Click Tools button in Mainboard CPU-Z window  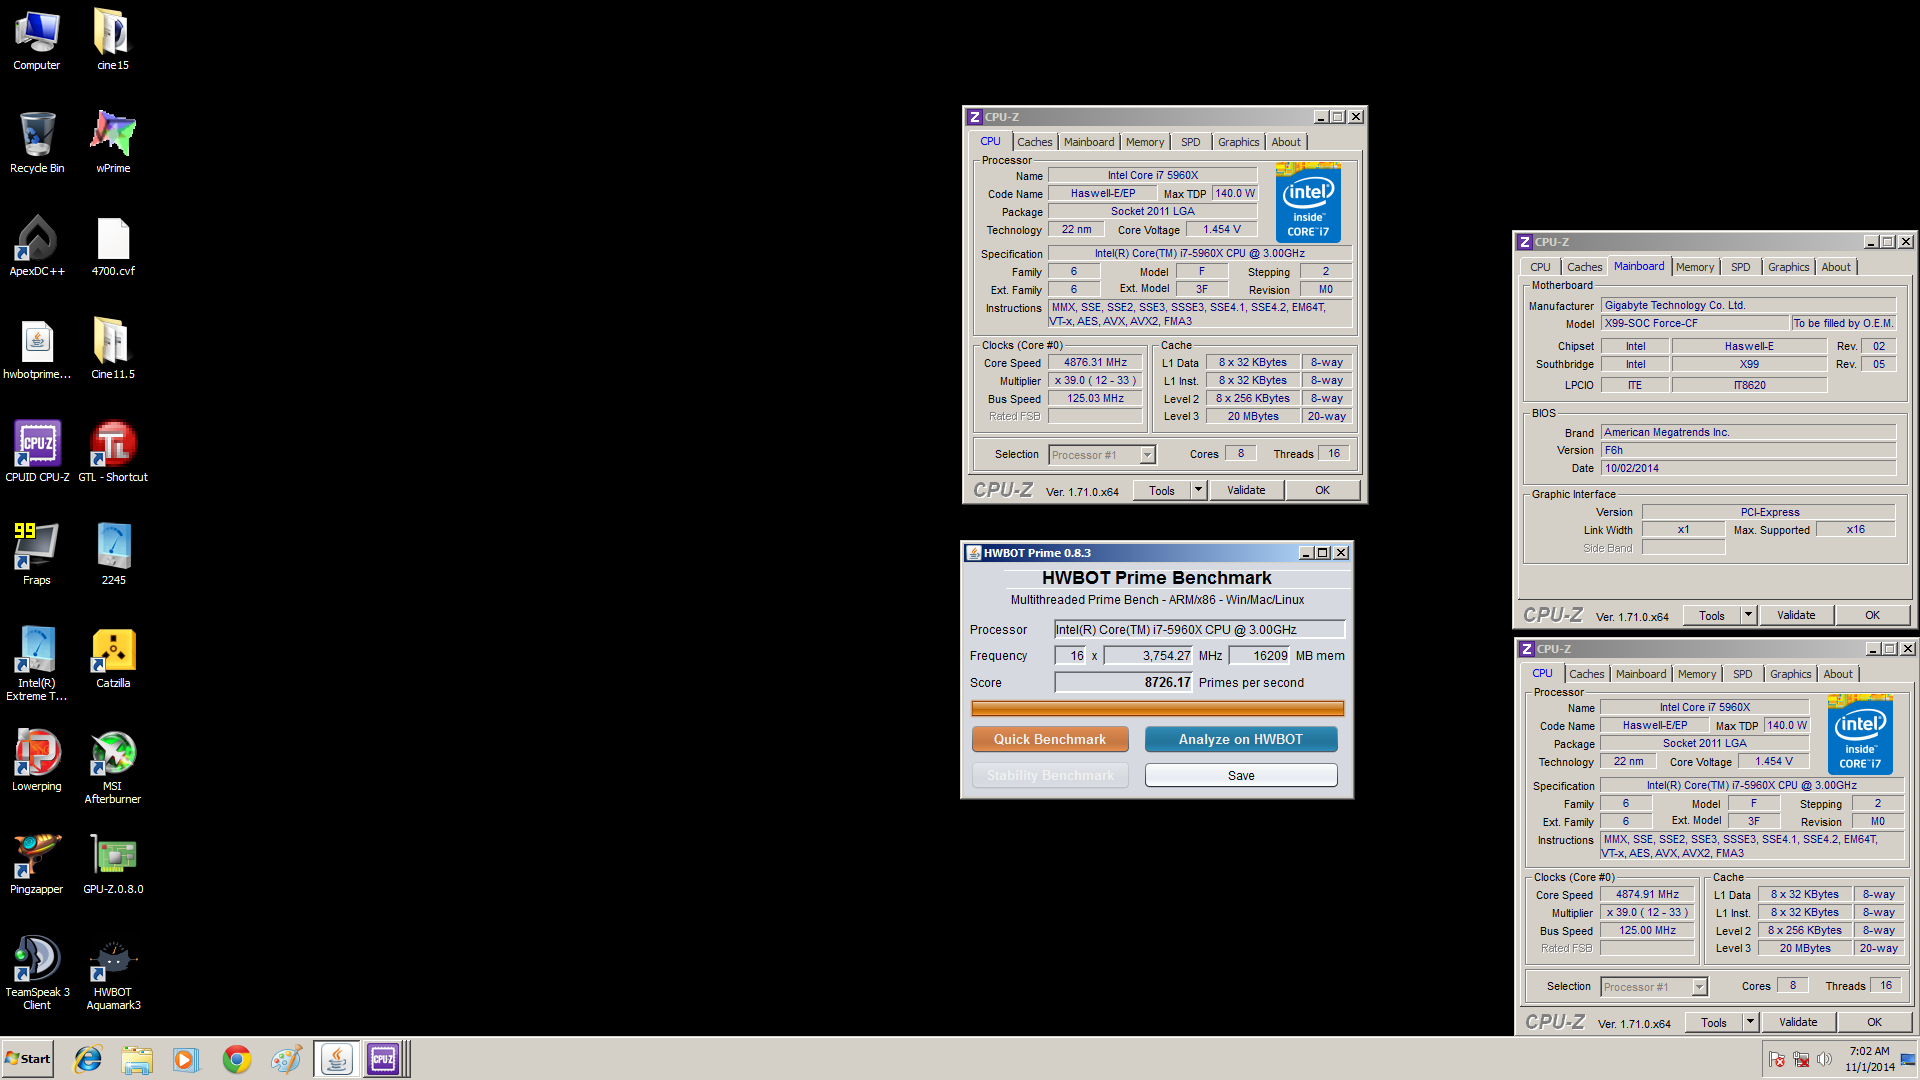1711,615
